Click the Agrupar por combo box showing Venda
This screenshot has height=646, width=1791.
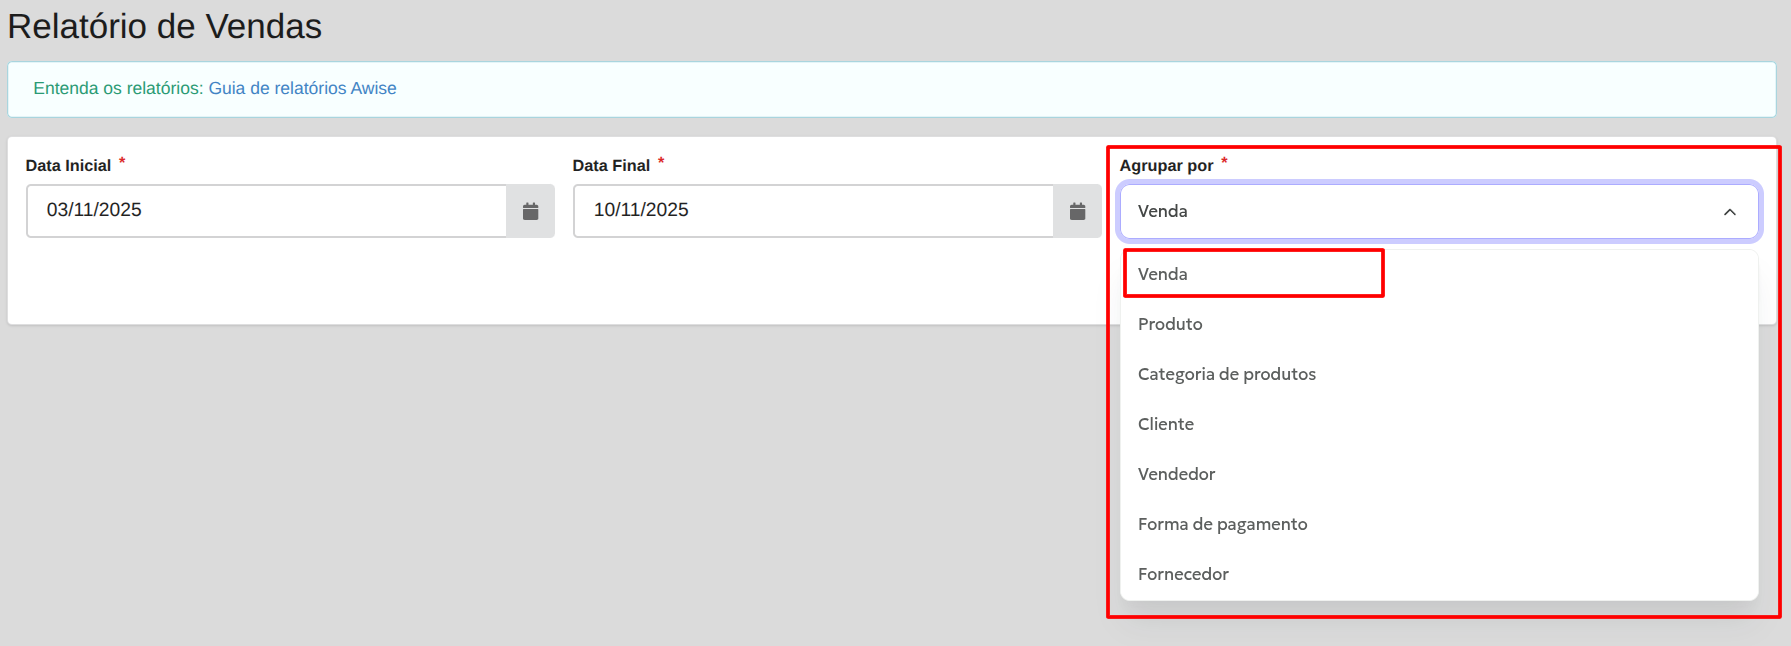(x=1420, y=211)
